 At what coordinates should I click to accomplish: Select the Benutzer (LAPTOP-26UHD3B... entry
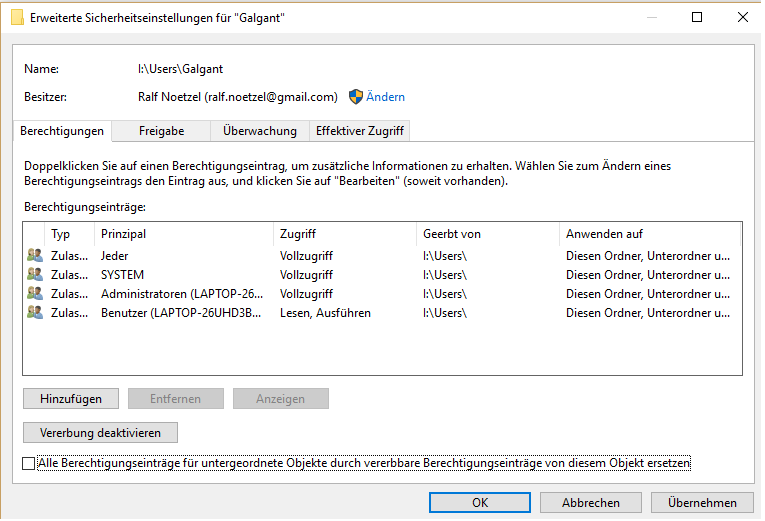click(181, 313)
